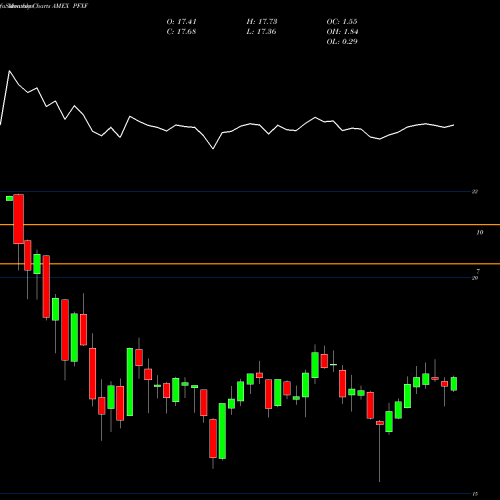Click the "AMEX PFXF" chart title
500x500 pixels.
(x=70, y=6)
